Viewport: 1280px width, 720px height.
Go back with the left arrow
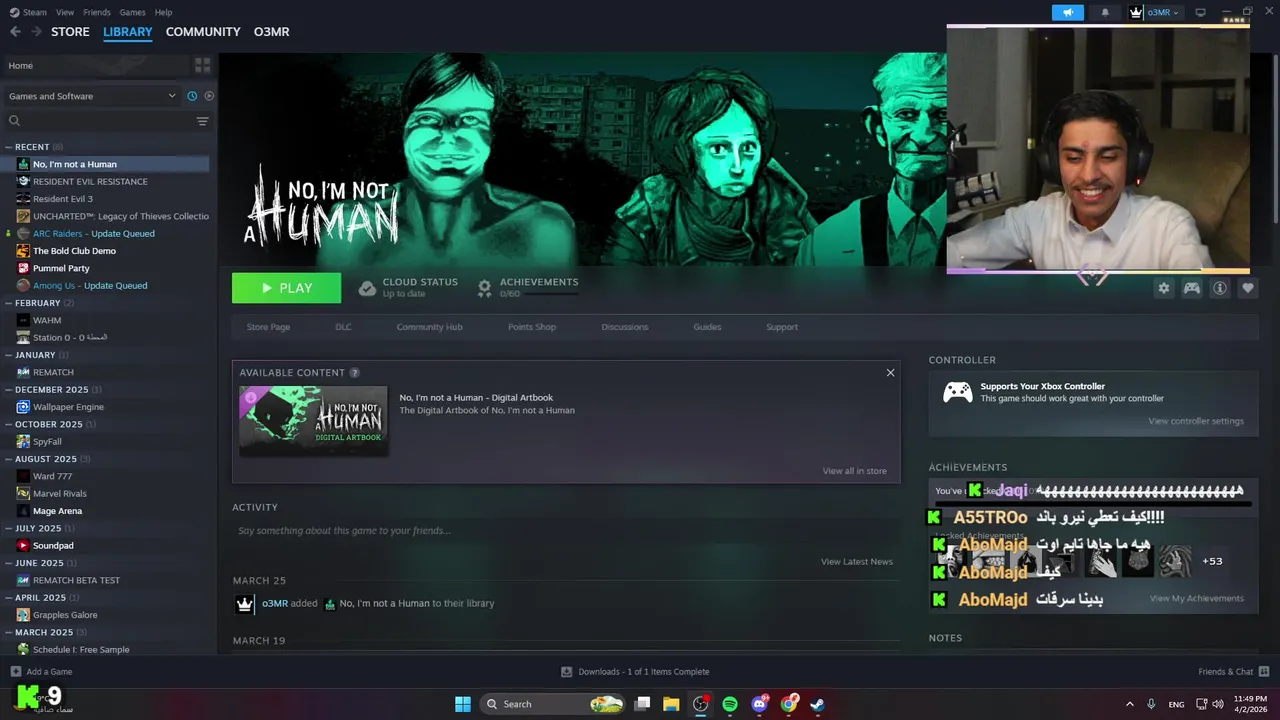(15, 32)
